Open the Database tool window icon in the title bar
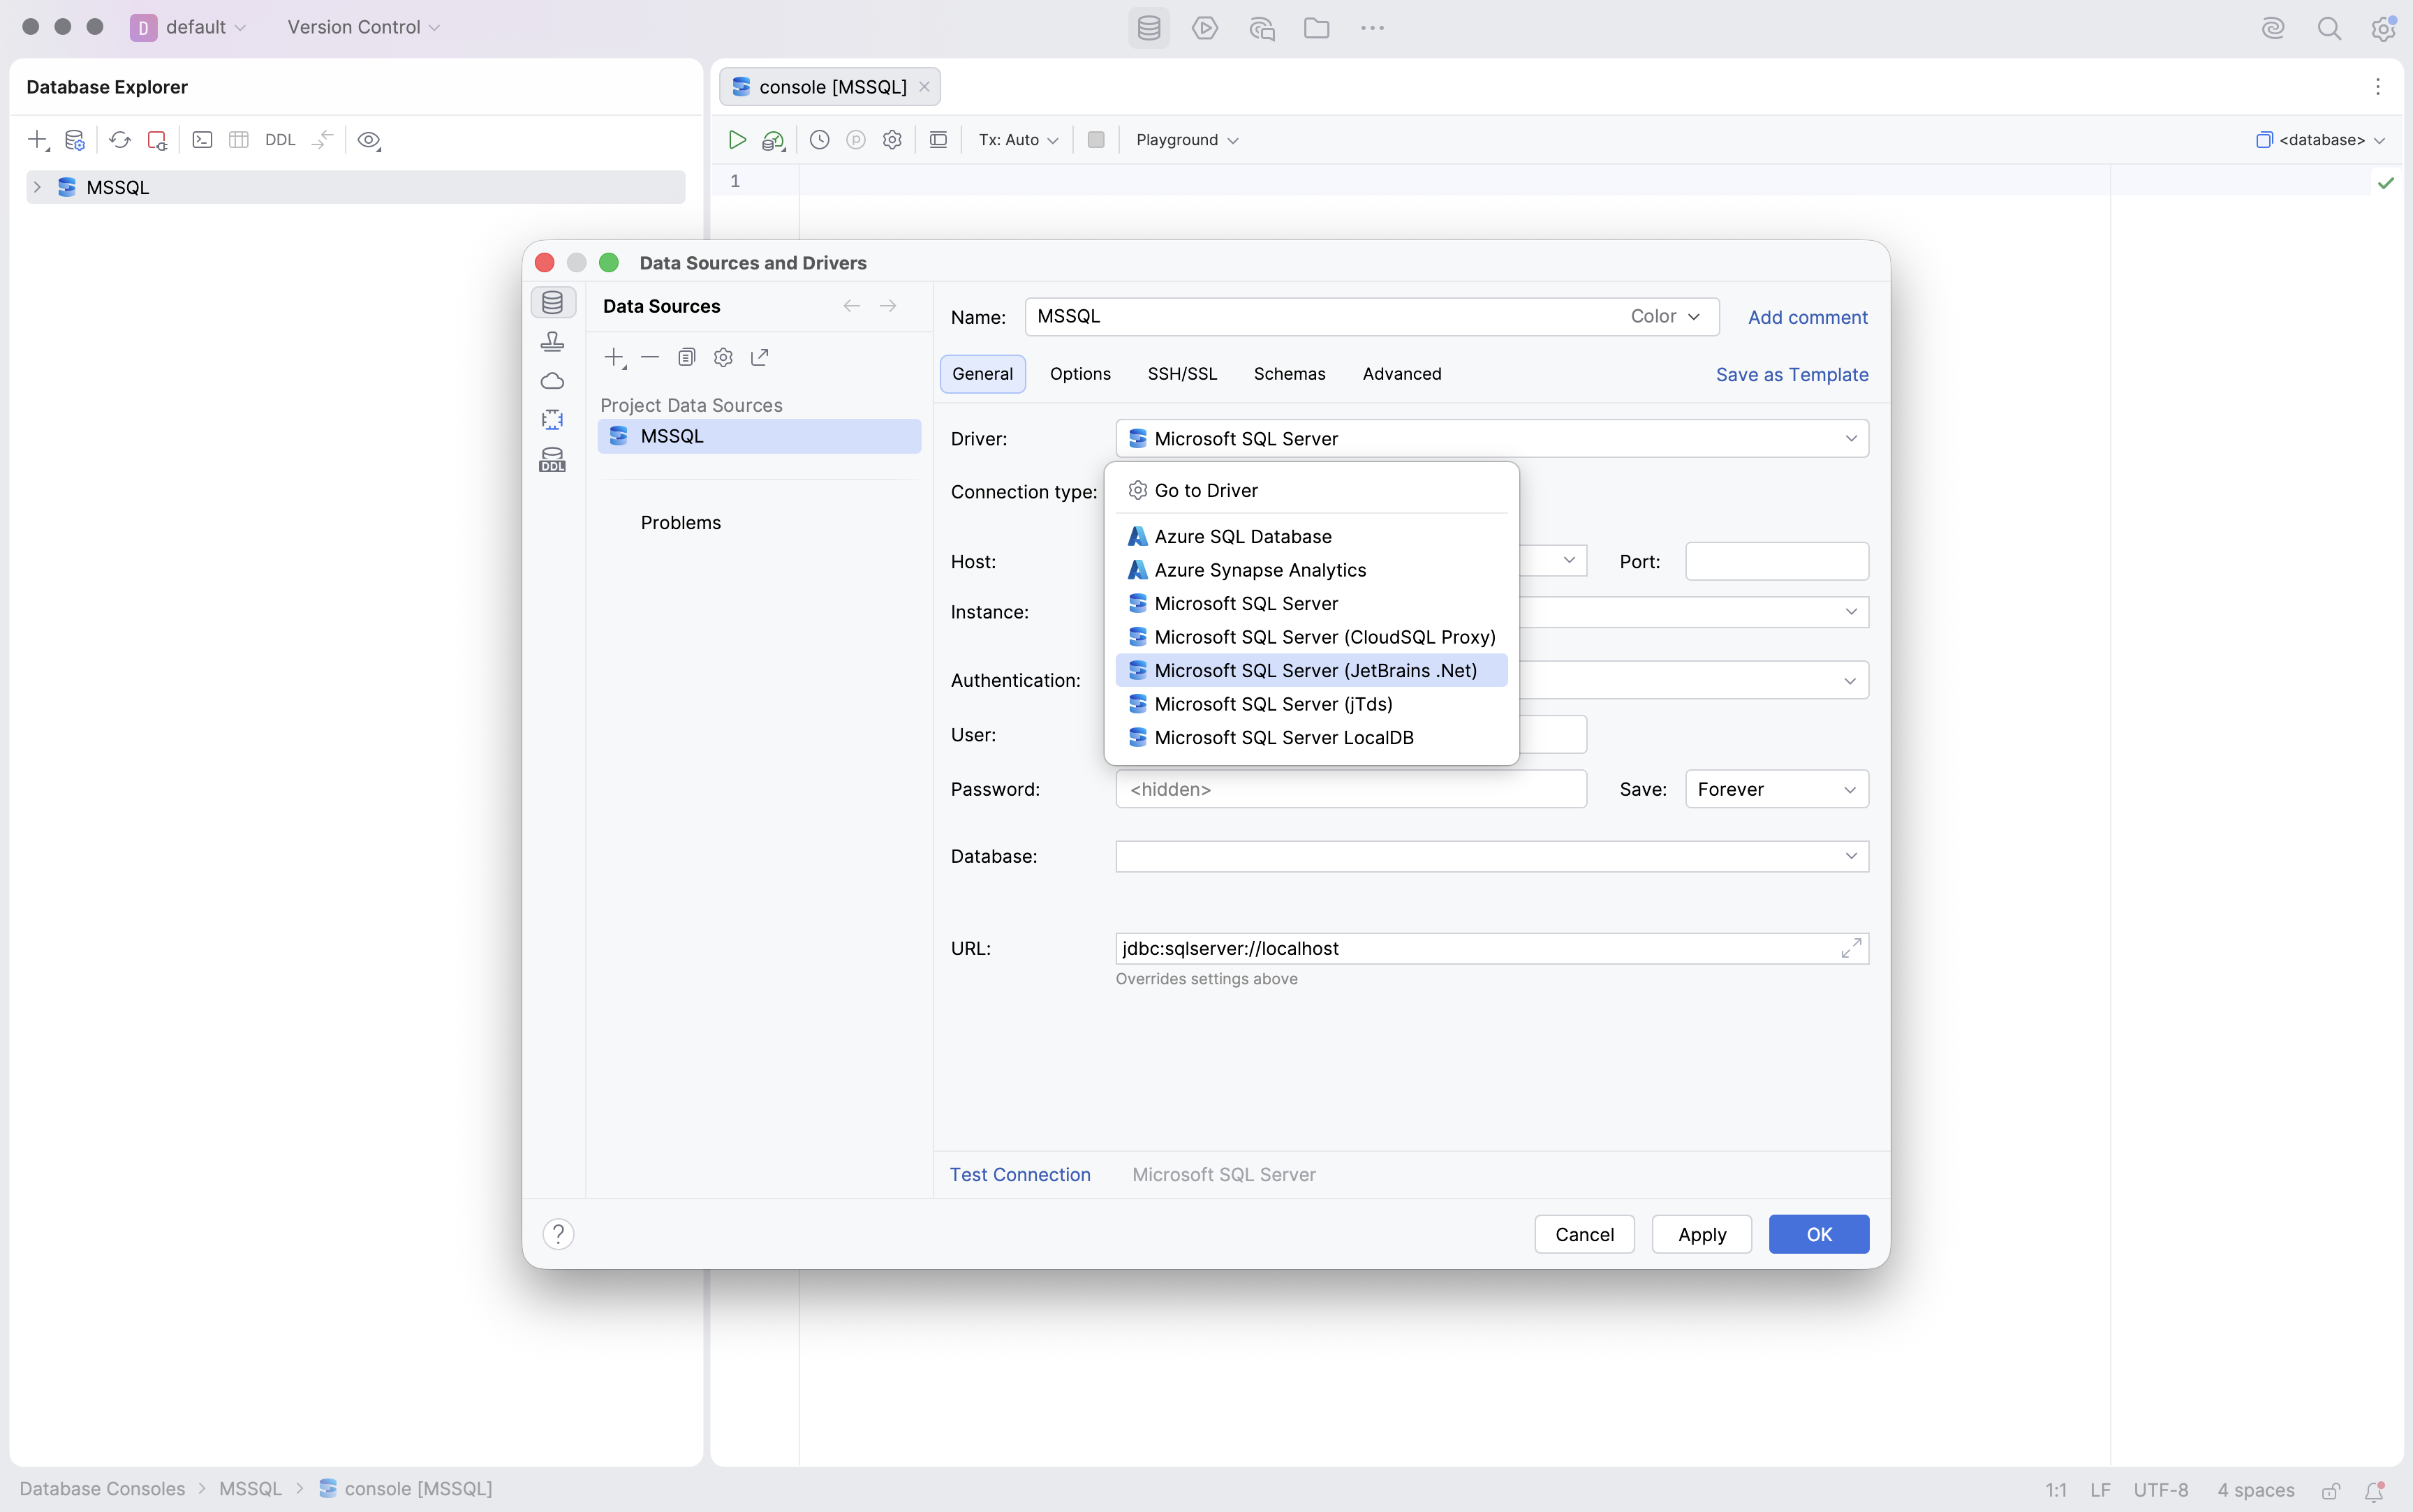This screenshot has width=2413, height=1512. [1149, 28]
